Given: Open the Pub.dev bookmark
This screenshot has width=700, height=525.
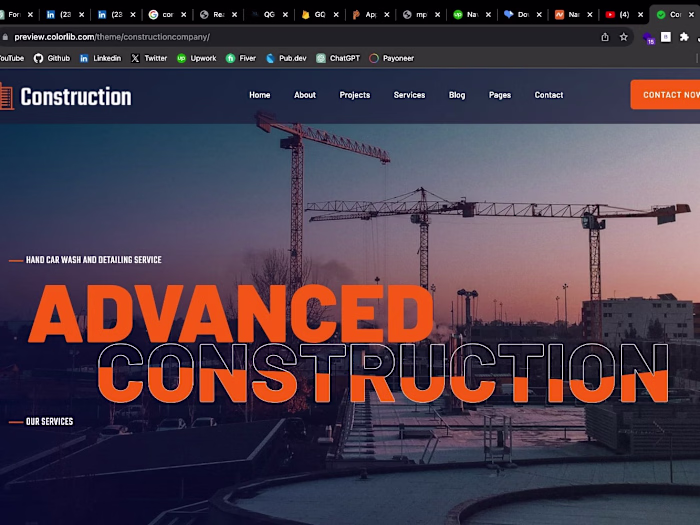Looking at the screenshot, I should tap(286, 58).
